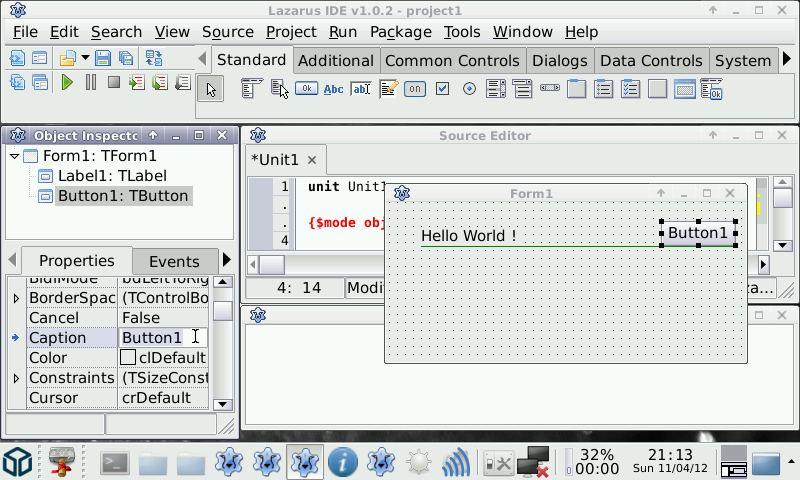Run the project with green play icon
Image resolution: width=800 pixels, height=480 pixels.
[x=67, y=82]
